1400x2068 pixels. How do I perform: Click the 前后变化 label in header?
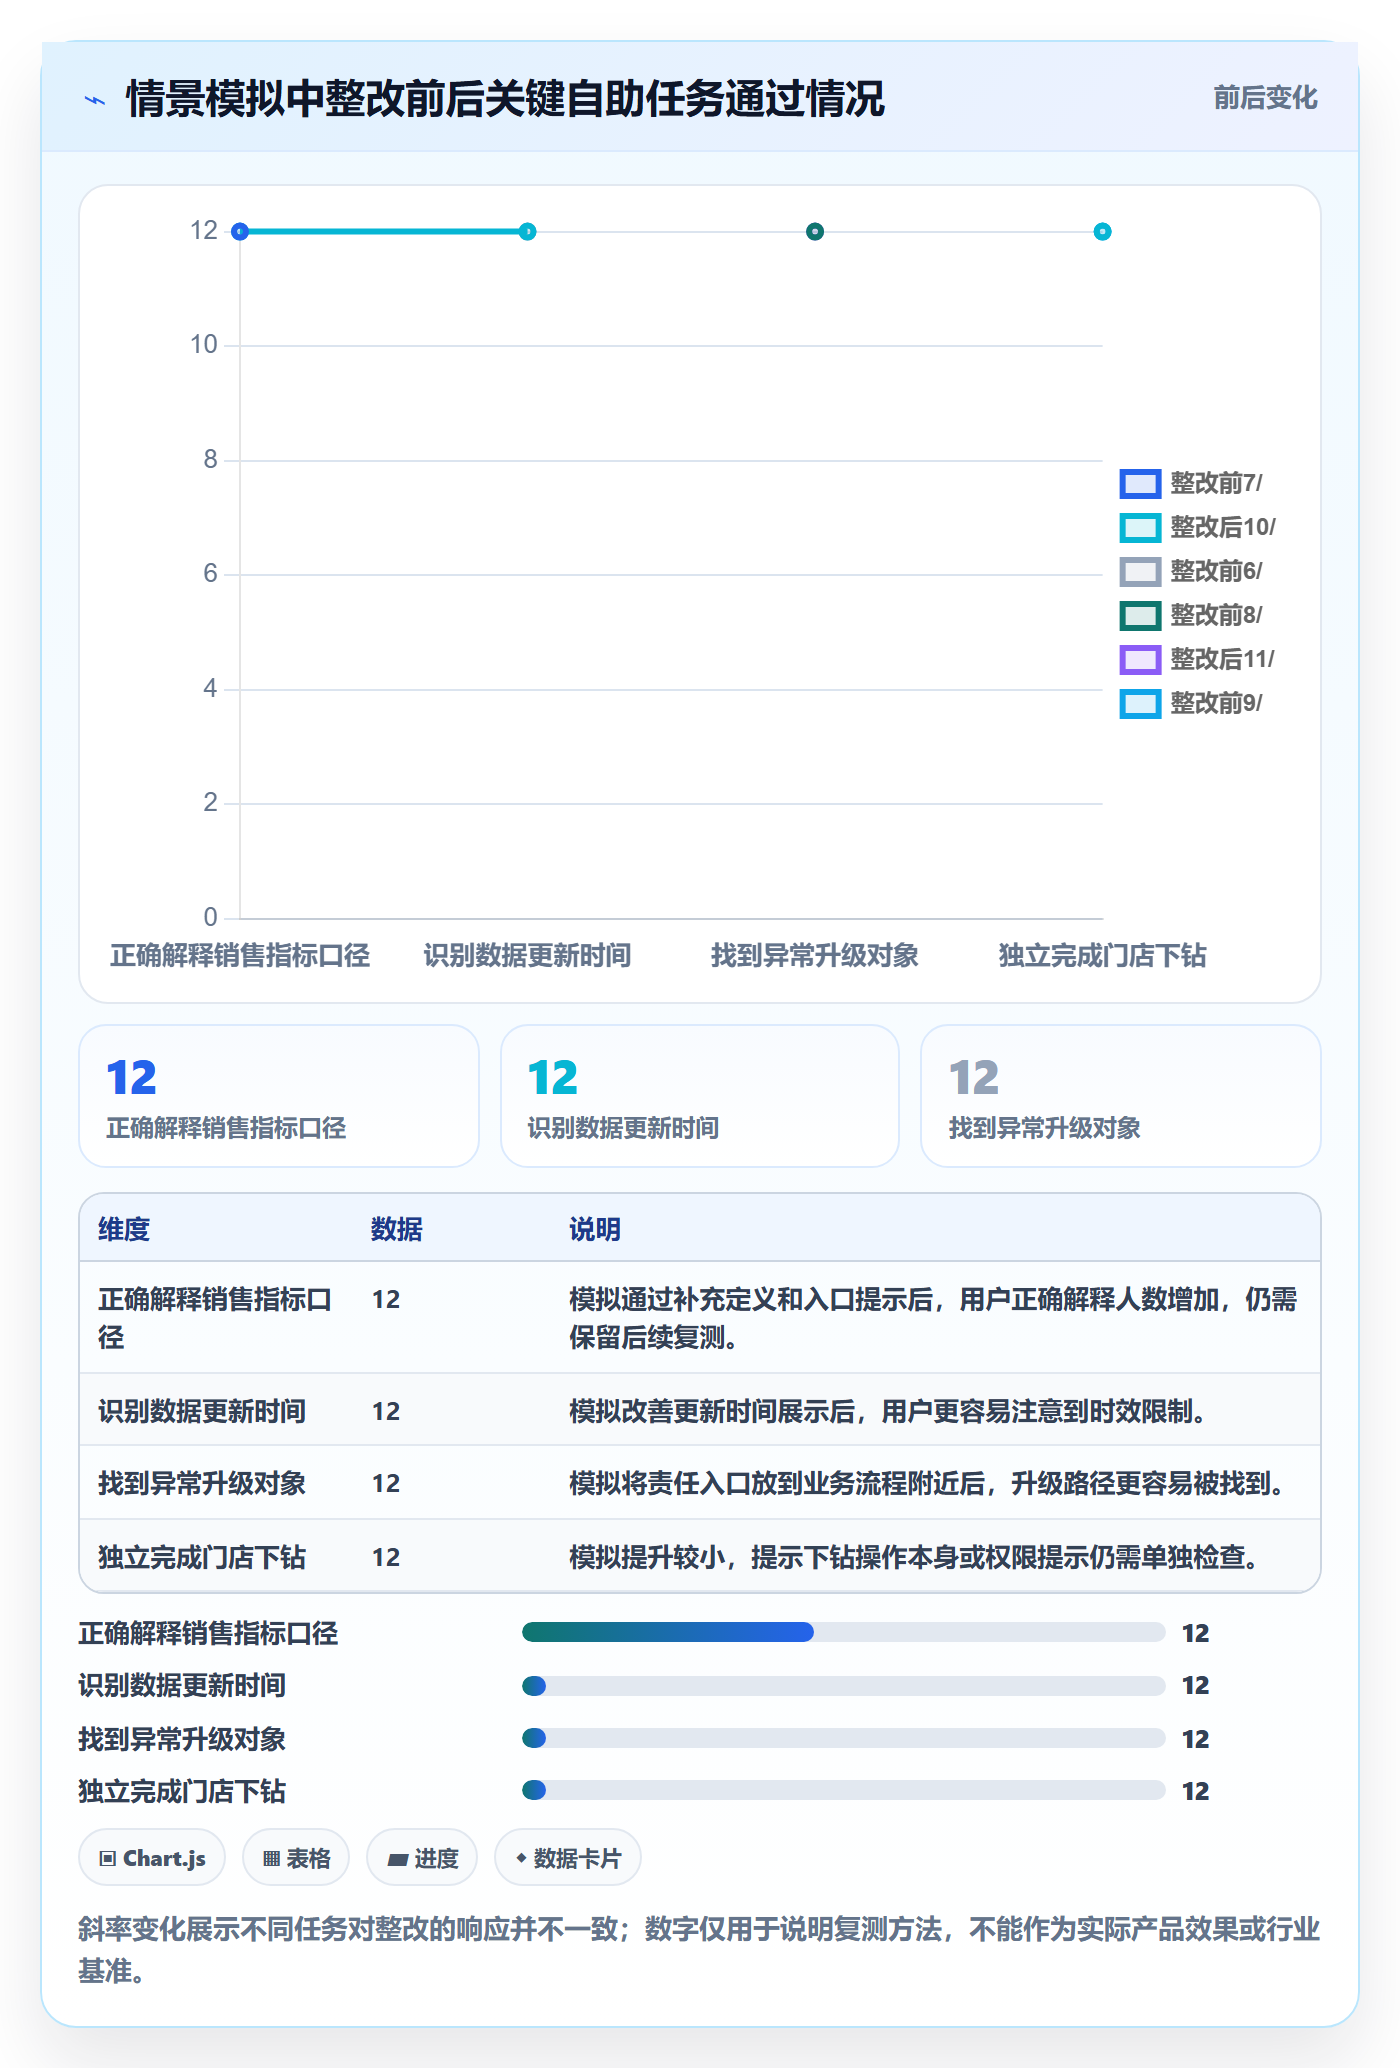click(x=1265, y=97)
